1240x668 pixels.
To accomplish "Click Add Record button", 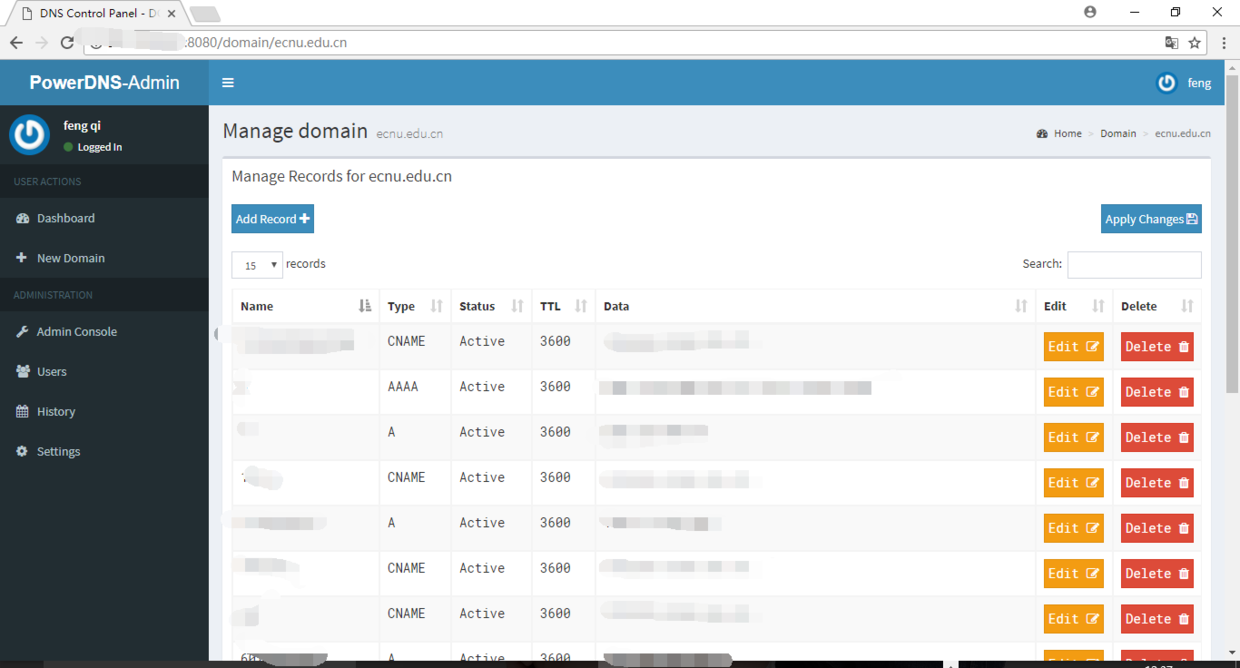I will [273, 219].
